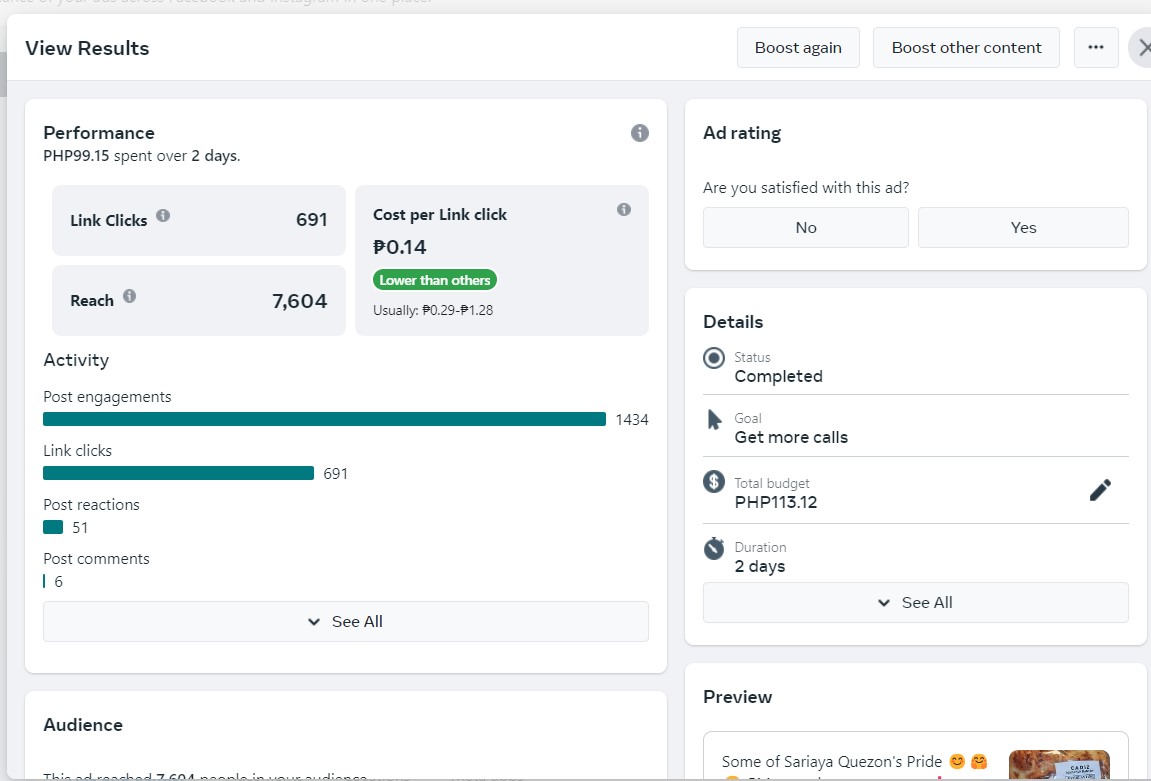Answer No to ad satisfaction
Screen dimensions: 1151x781
point(806,228)
